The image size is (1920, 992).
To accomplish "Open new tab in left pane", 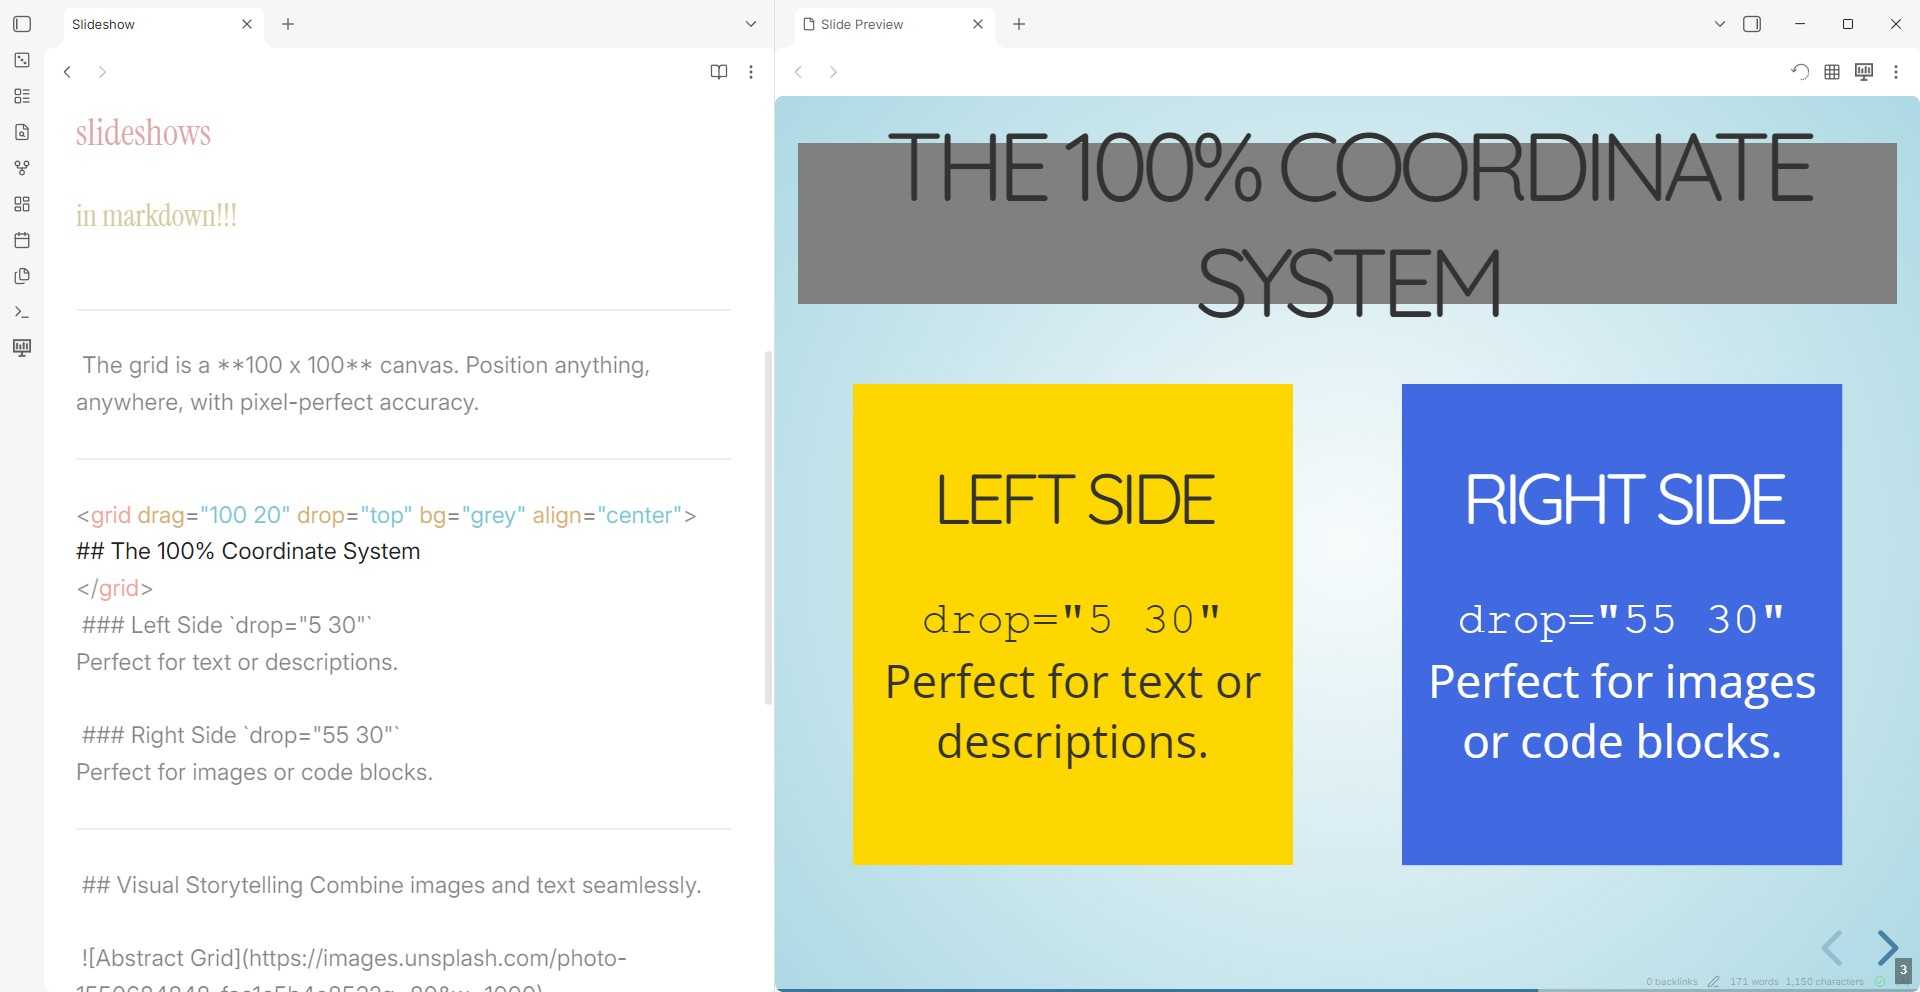I will tap(288, 24).
